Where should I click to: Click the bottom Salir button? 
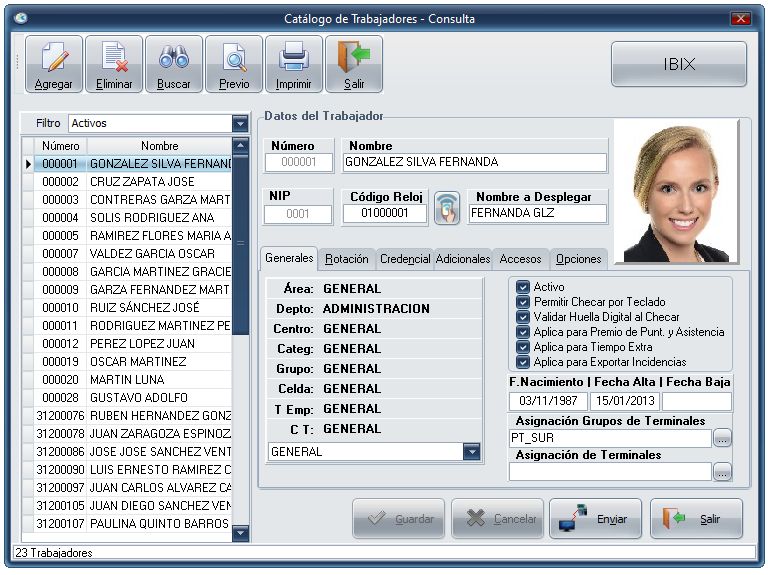coord(696,519)
